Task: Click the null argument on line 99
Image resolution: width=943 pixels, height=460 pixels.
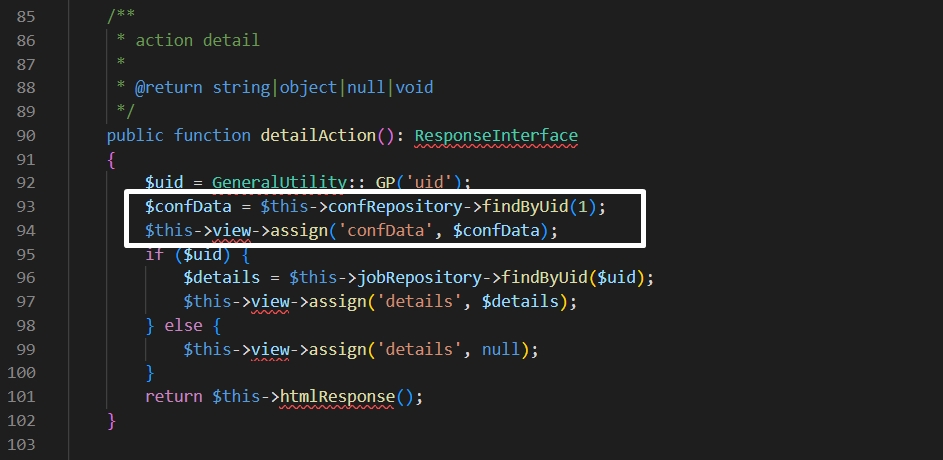Action: pyautogui.click(x=501, y=349)
